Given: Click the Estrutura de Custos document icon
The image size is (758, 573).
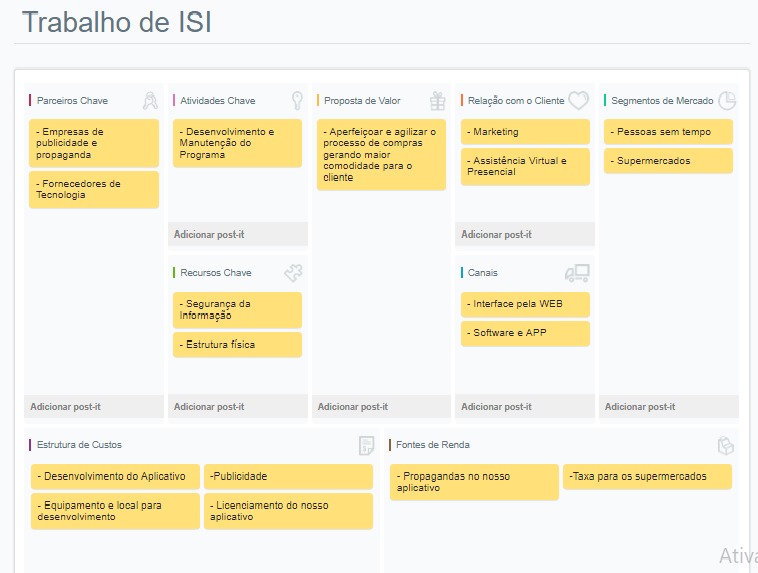Looking at the screenshot, I should pos(366,445).
